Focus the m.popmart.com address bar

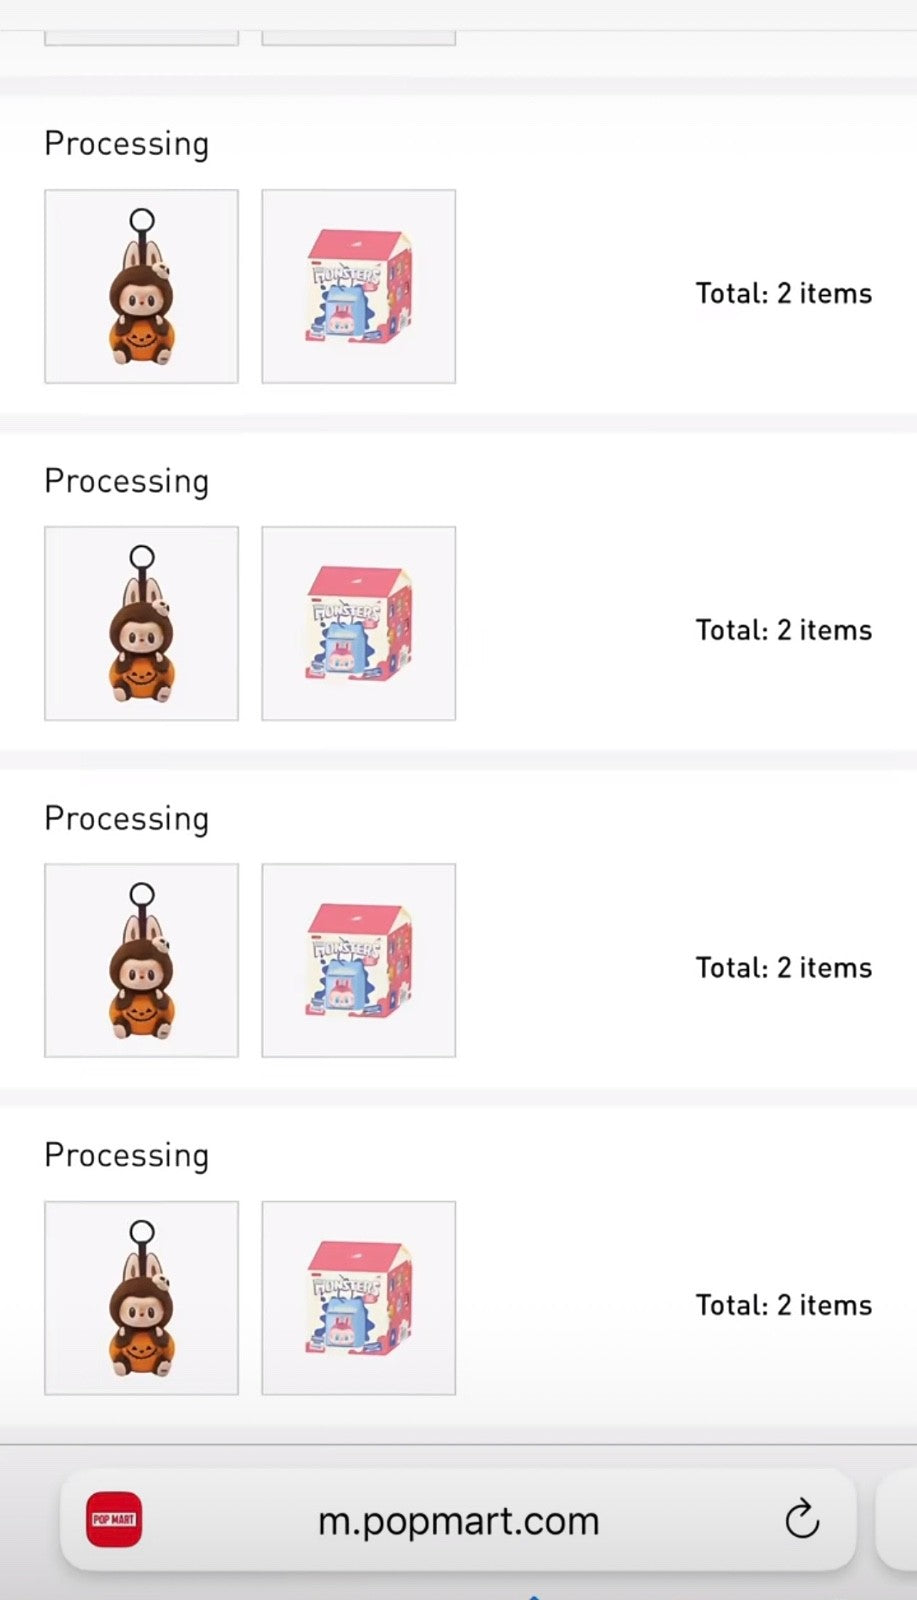click(x=458, y=1521)
